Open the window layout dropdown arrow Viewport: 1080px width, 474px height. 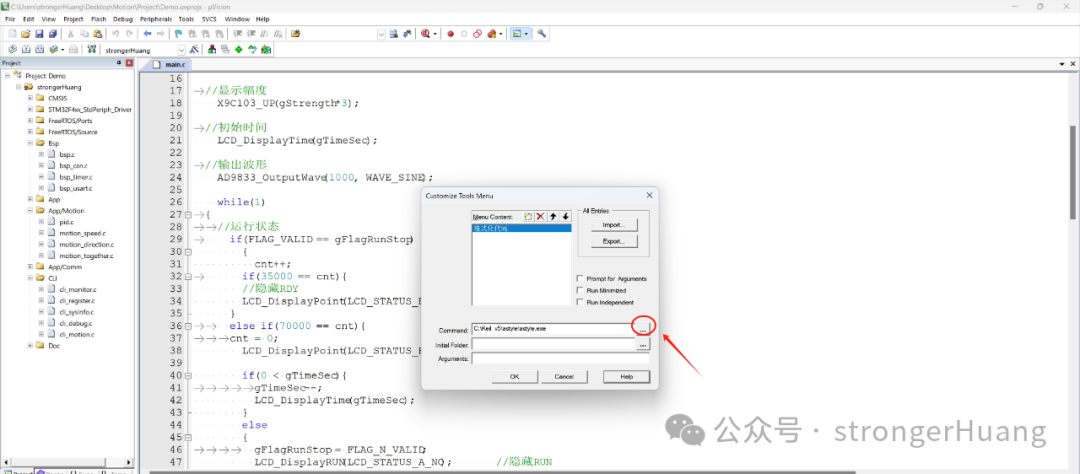tap(527, 34)
